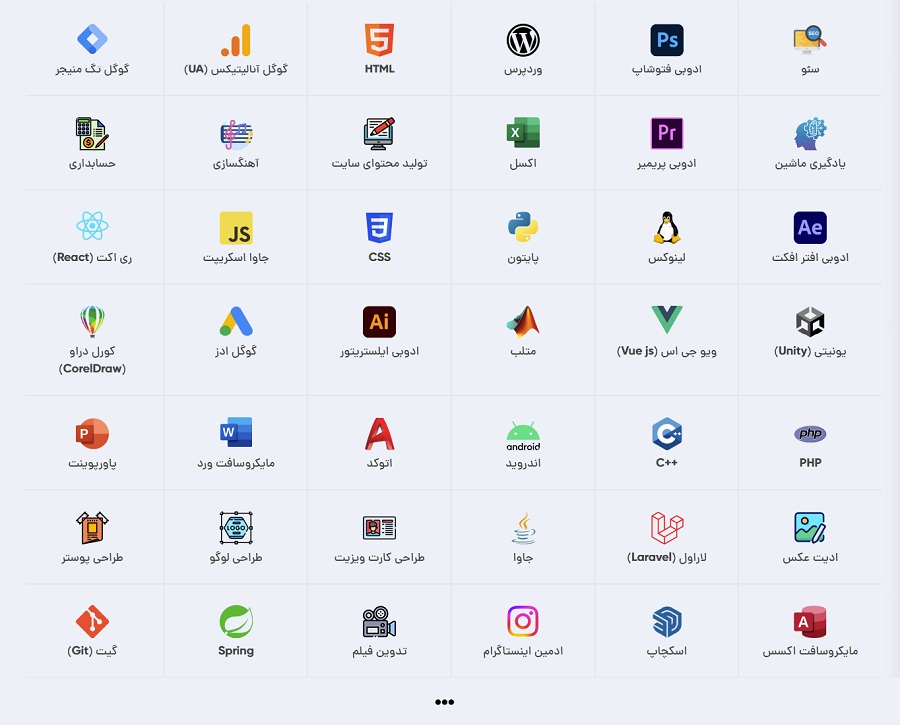Click the 'متلب' text label
Viewport: 900px width, 725px height.
[523, 350]
